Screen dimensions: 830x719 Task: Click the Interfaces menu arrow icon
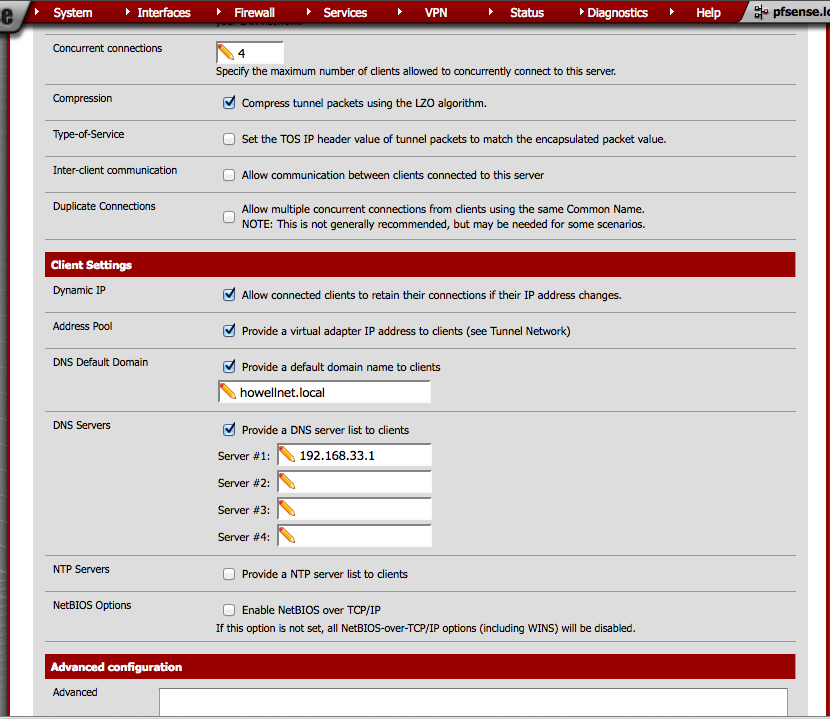coord(128,12)
